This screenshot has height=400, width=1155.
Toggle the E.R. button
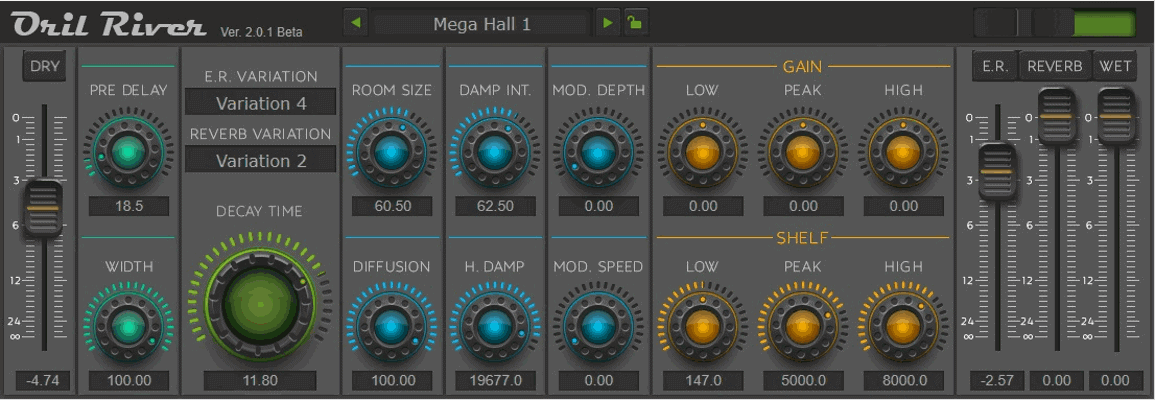click(x=994, y=67)
